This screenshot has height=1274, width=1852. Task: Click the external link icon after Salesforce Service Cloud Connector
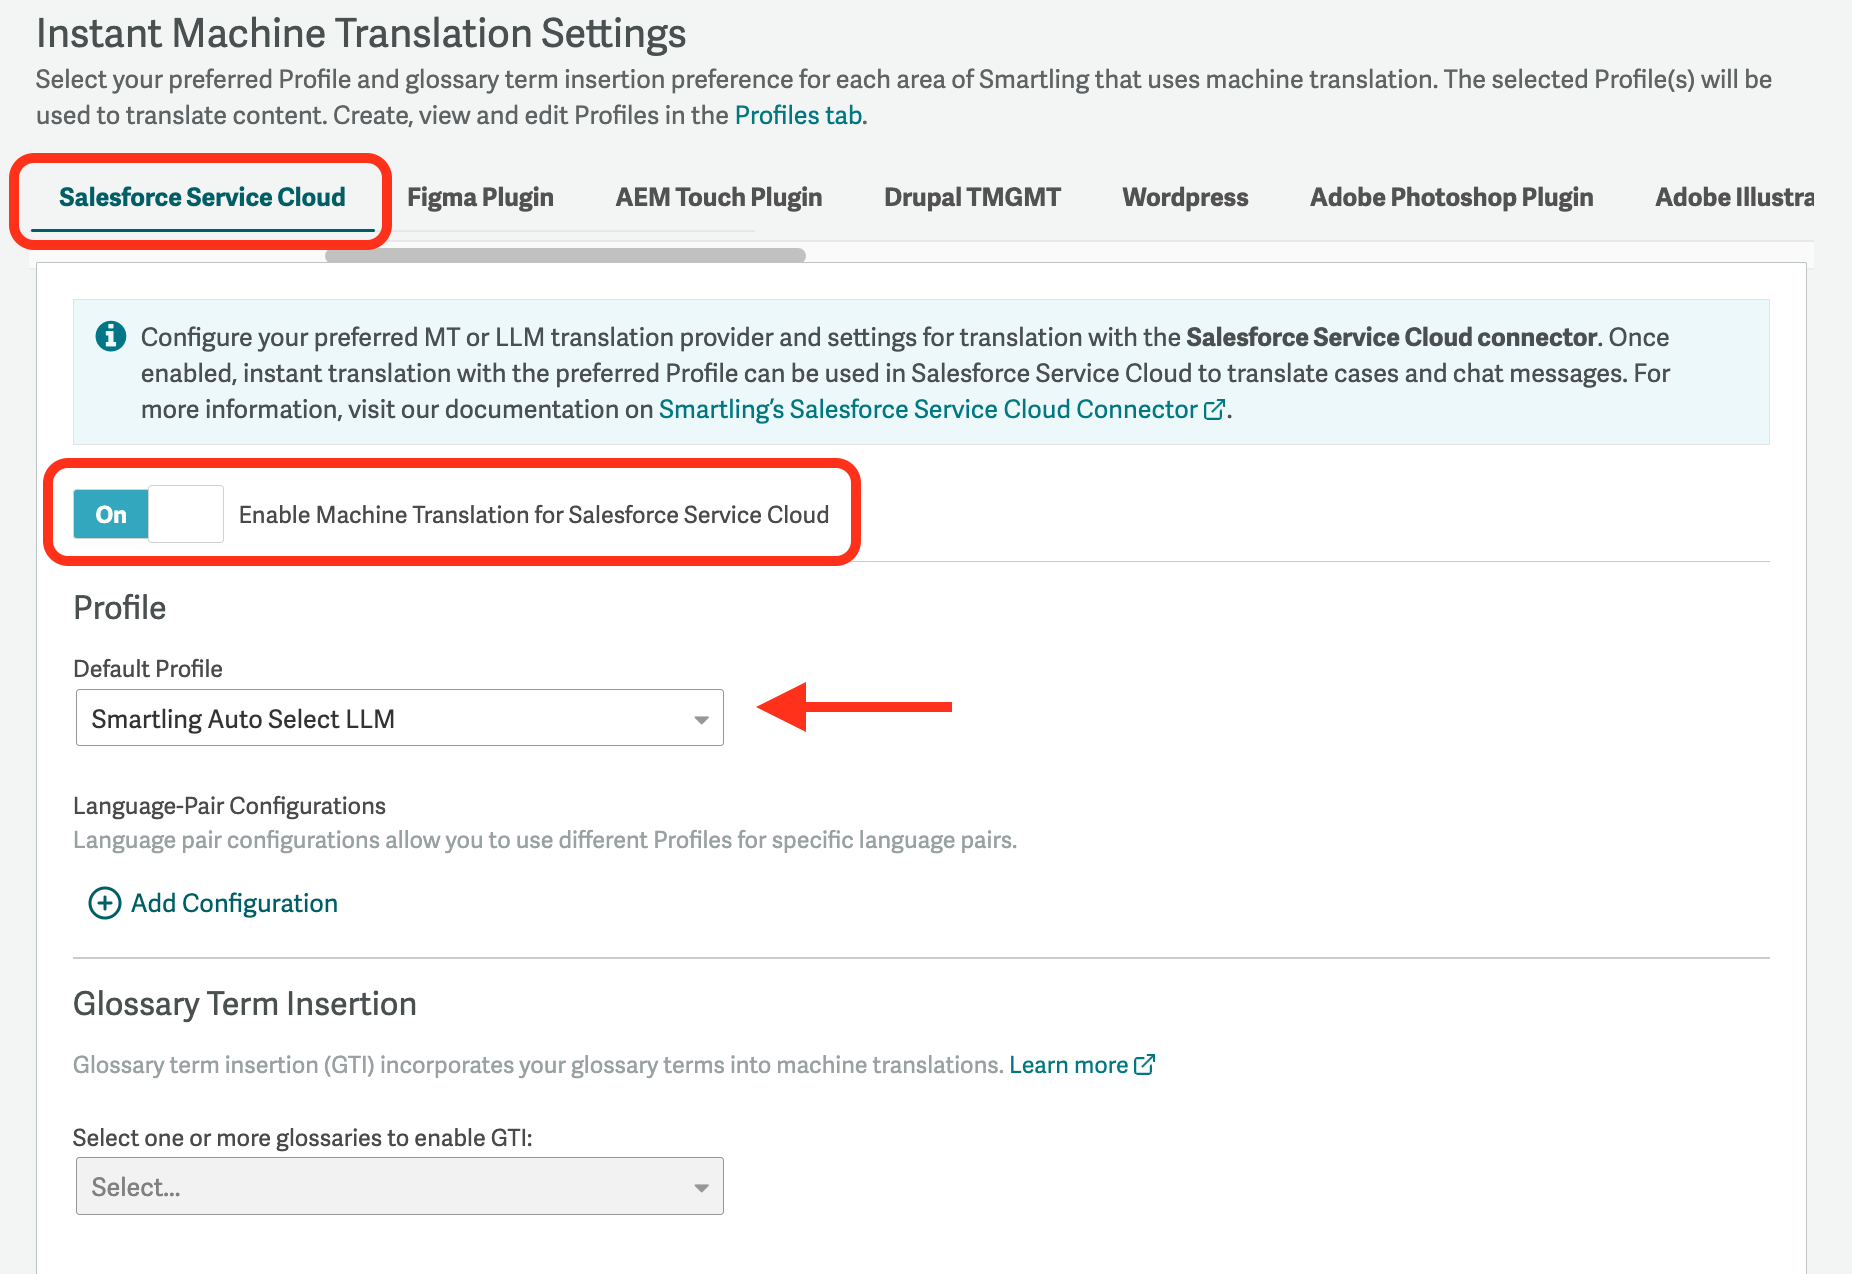[1214, 410]
